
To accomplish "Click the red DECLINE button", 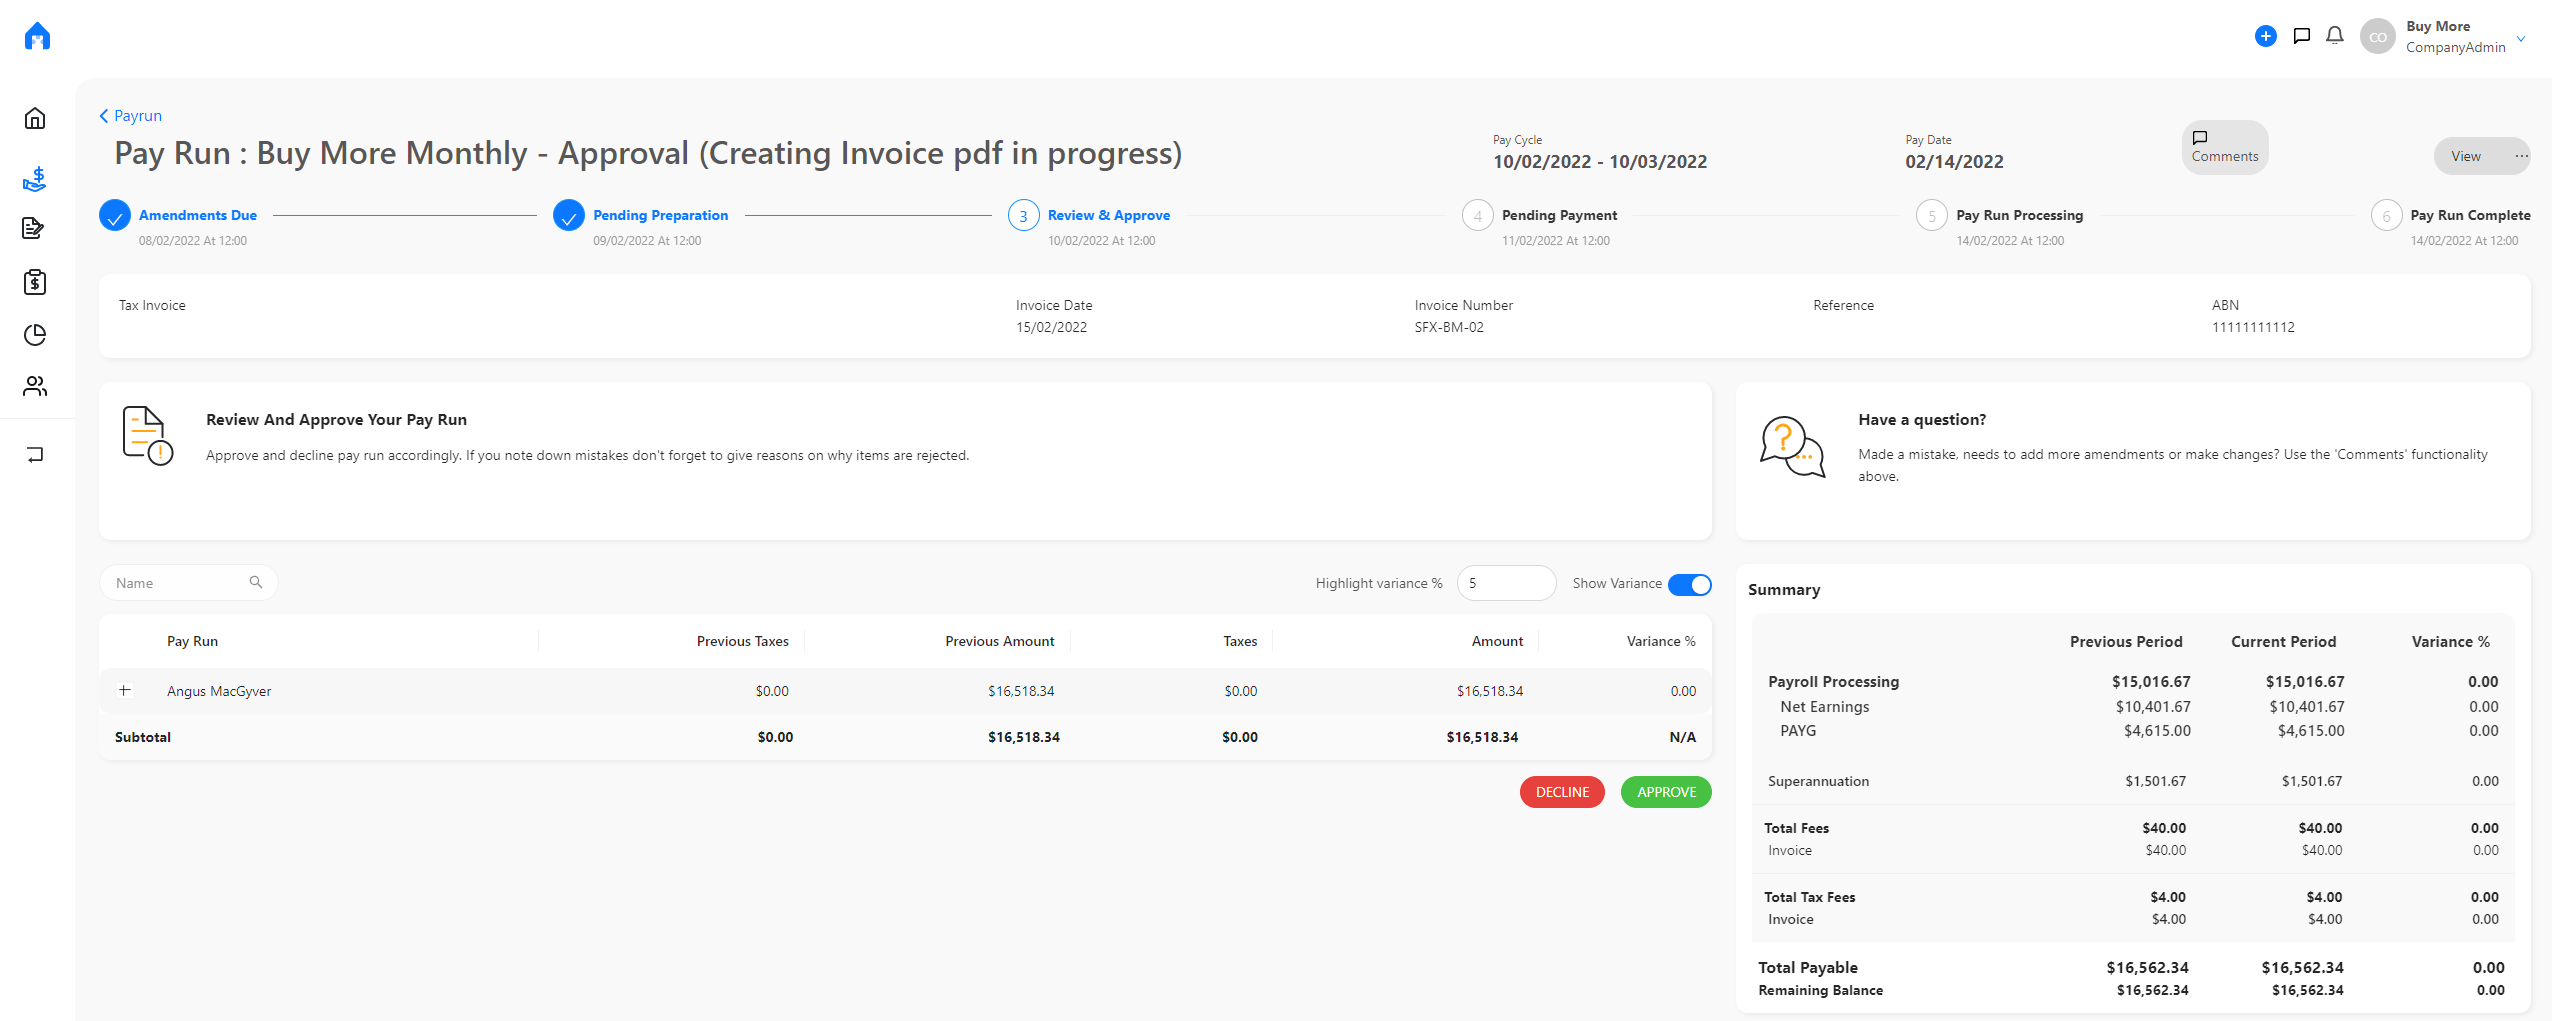I will click(x=1562, y=792).
